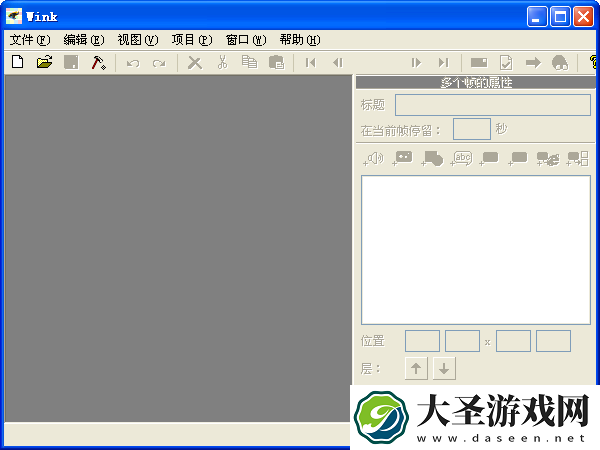
Task: Click the first 位置 position field
Action: click(422, 341)
